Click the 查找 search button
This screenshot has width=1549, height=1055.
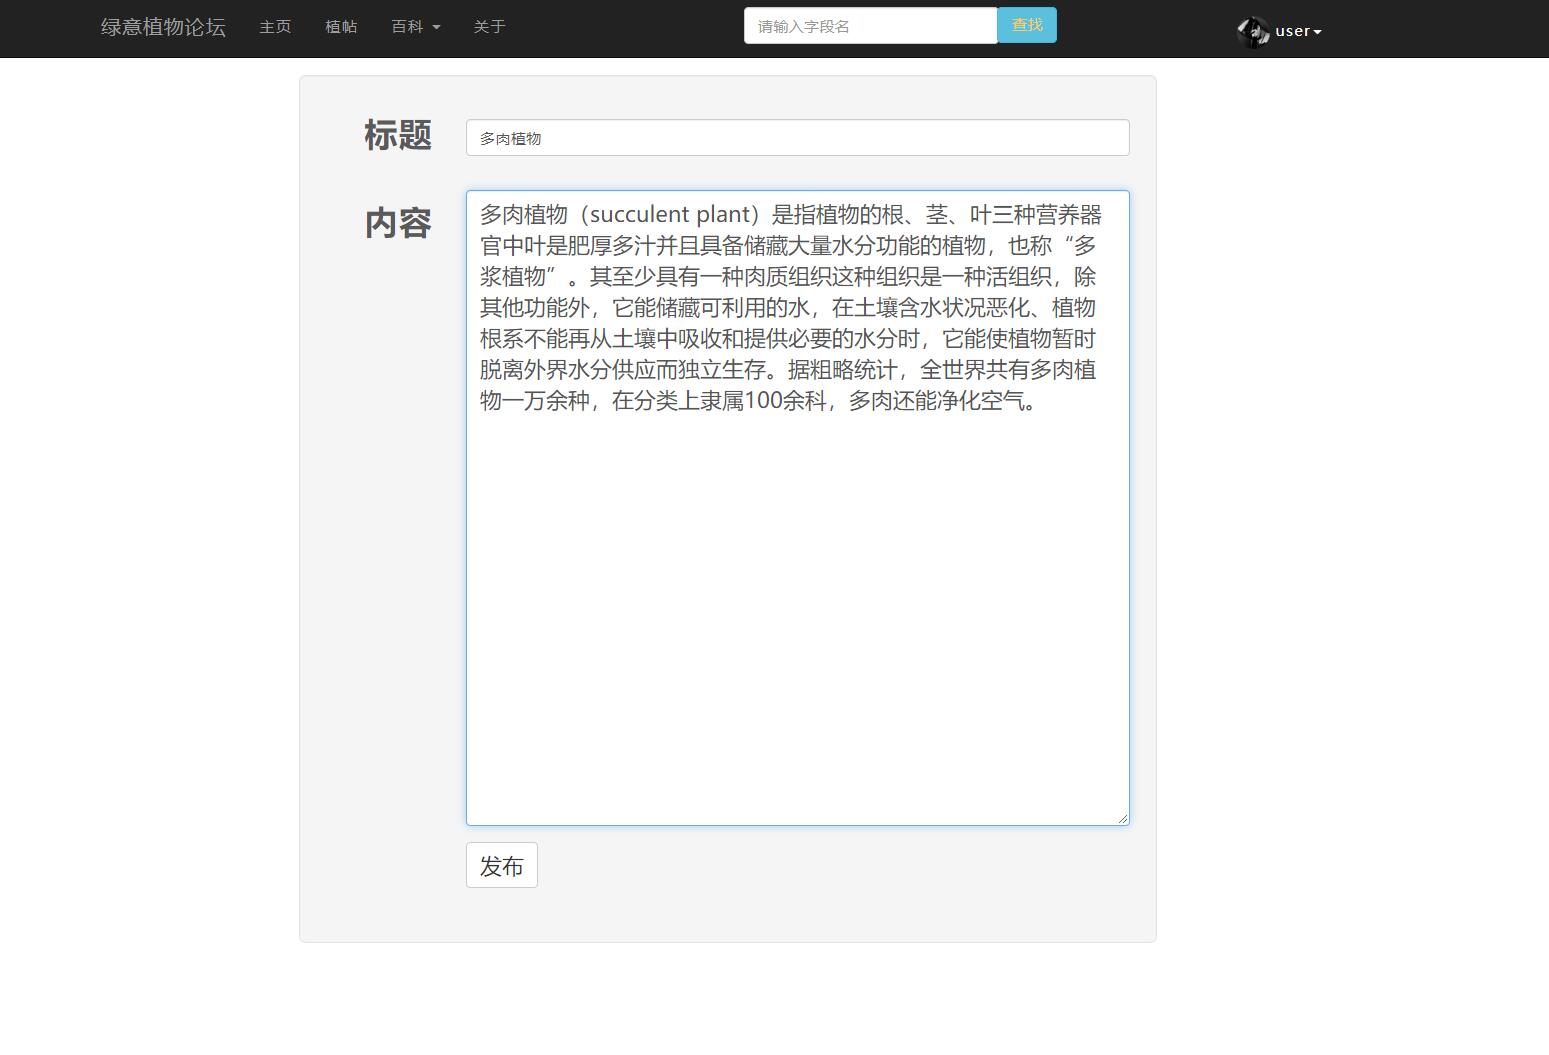coord(1026,24)
